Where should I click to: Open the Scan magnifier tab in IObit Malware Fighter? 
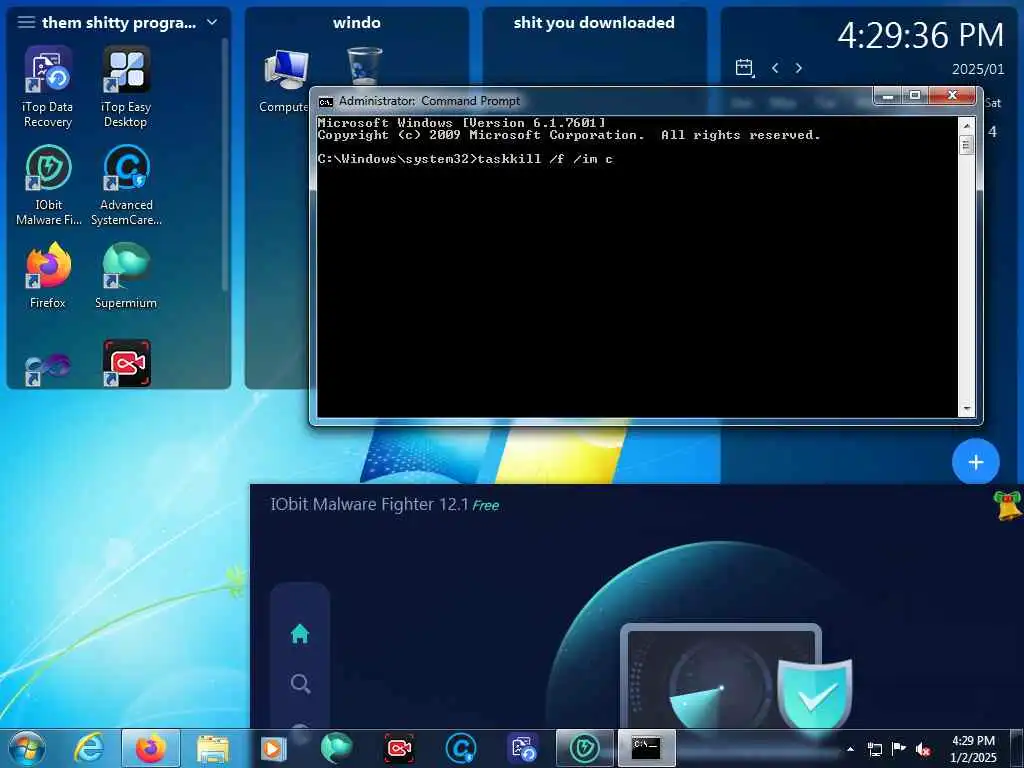[300, 684]
